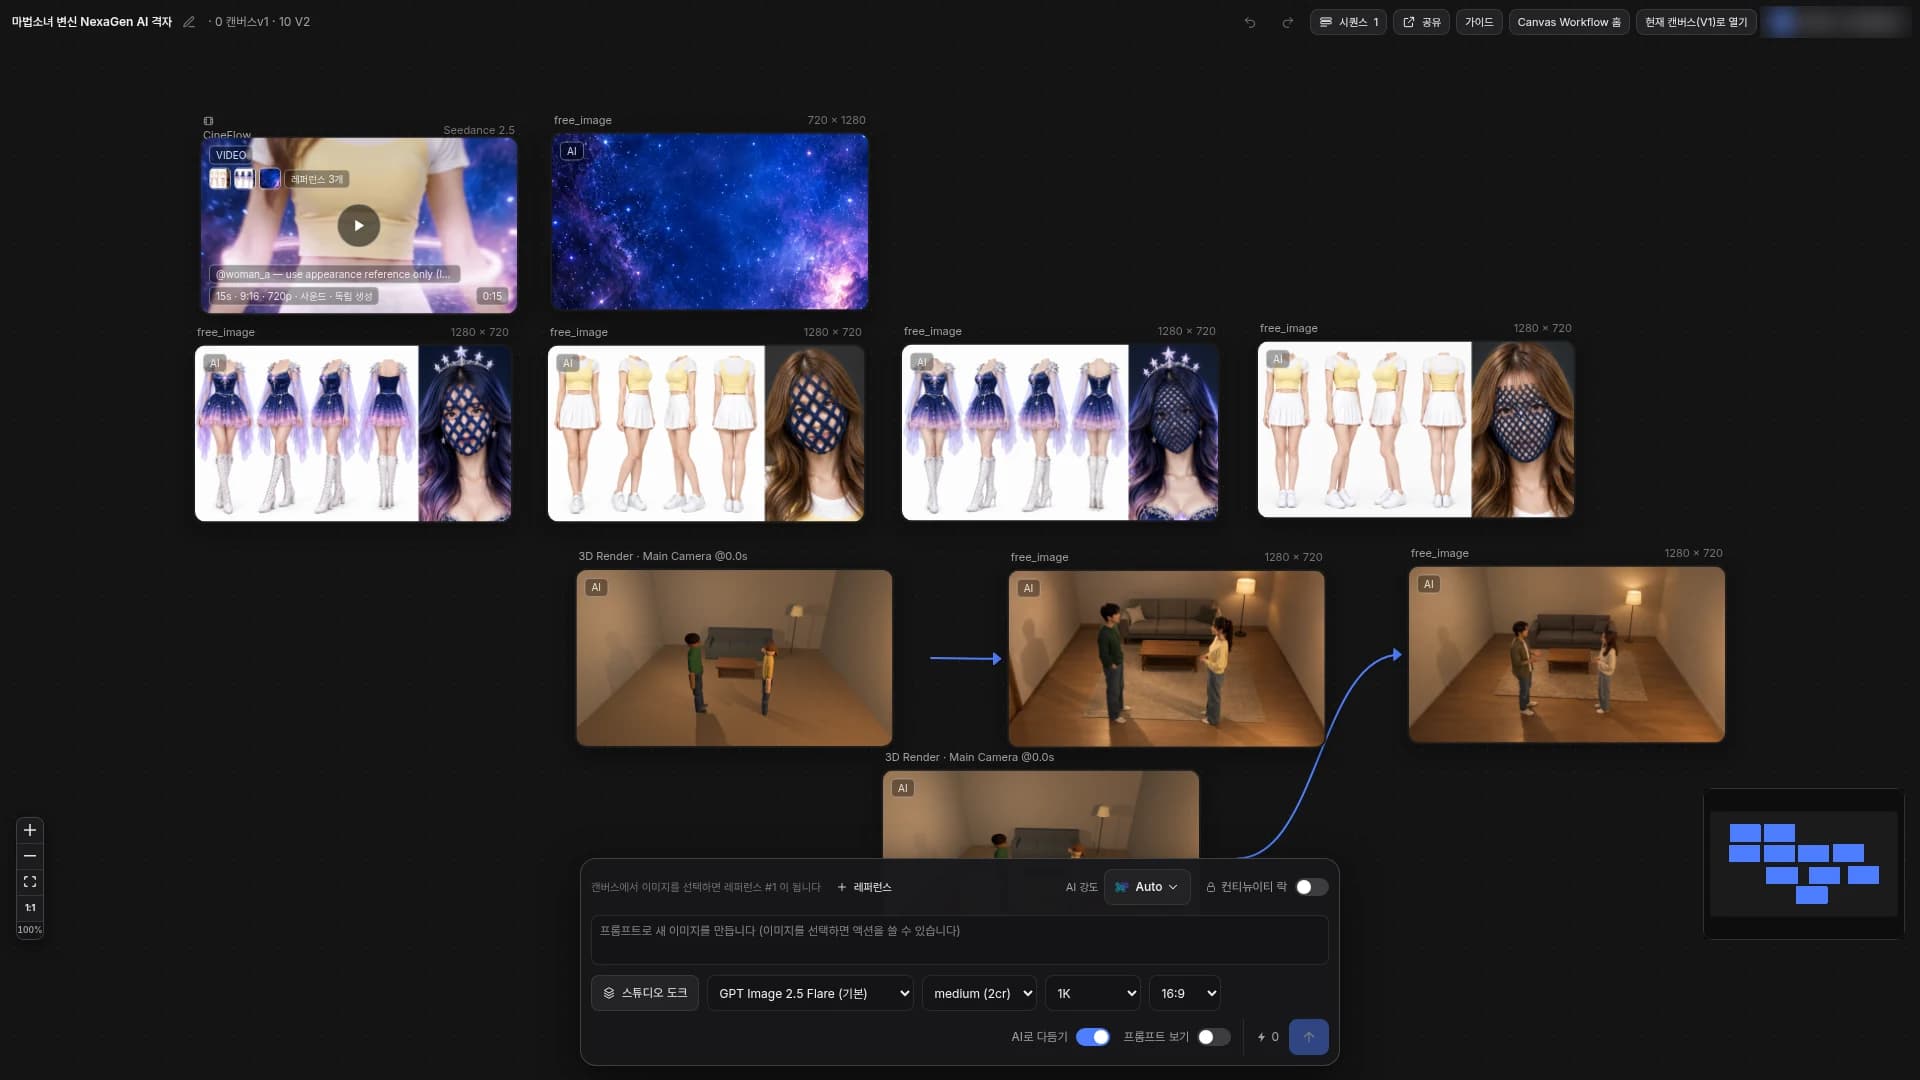Image resolution: width=1920 pixels, height=1080 pixels.
Task: Click the canvas minimap overview
Action: pos(1804,864)
